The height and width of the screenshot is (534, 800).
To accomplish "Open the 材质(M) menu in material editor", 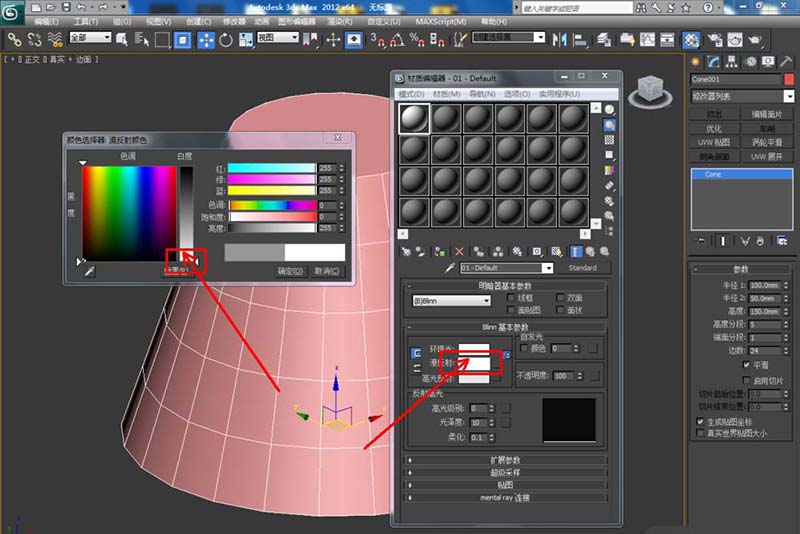I will click(x=445, y=94).
